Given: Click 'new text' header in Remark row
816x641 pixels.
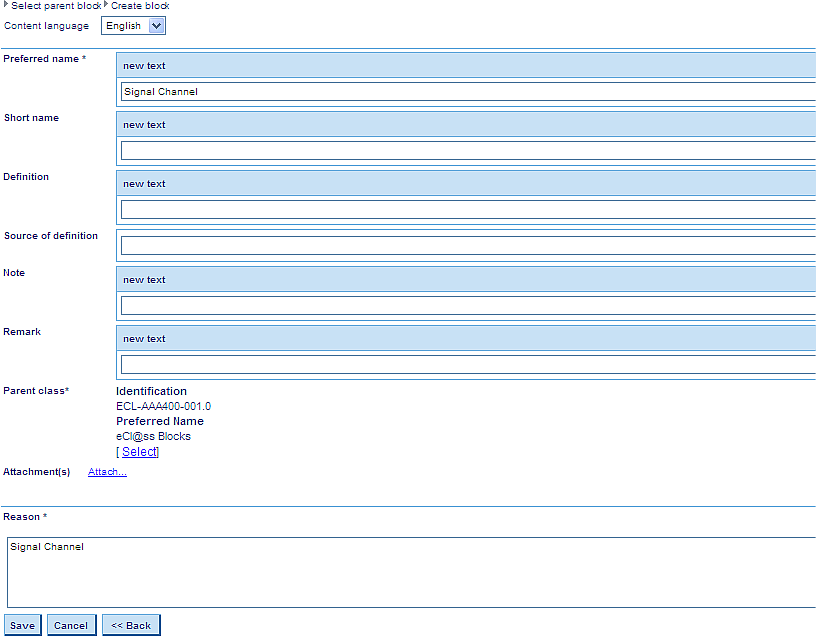Looking at the screenshot, I should coord(144,339).
